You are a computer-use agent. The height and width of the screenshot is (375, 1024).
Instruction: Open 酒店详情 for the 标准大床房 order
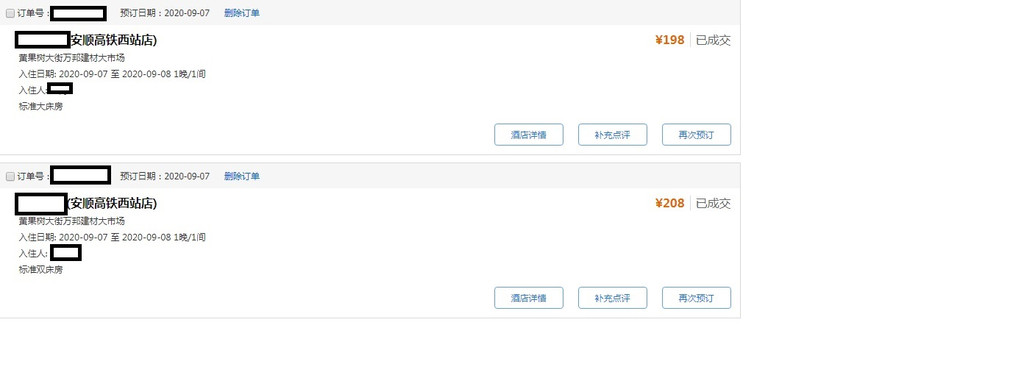click(528, 135)
